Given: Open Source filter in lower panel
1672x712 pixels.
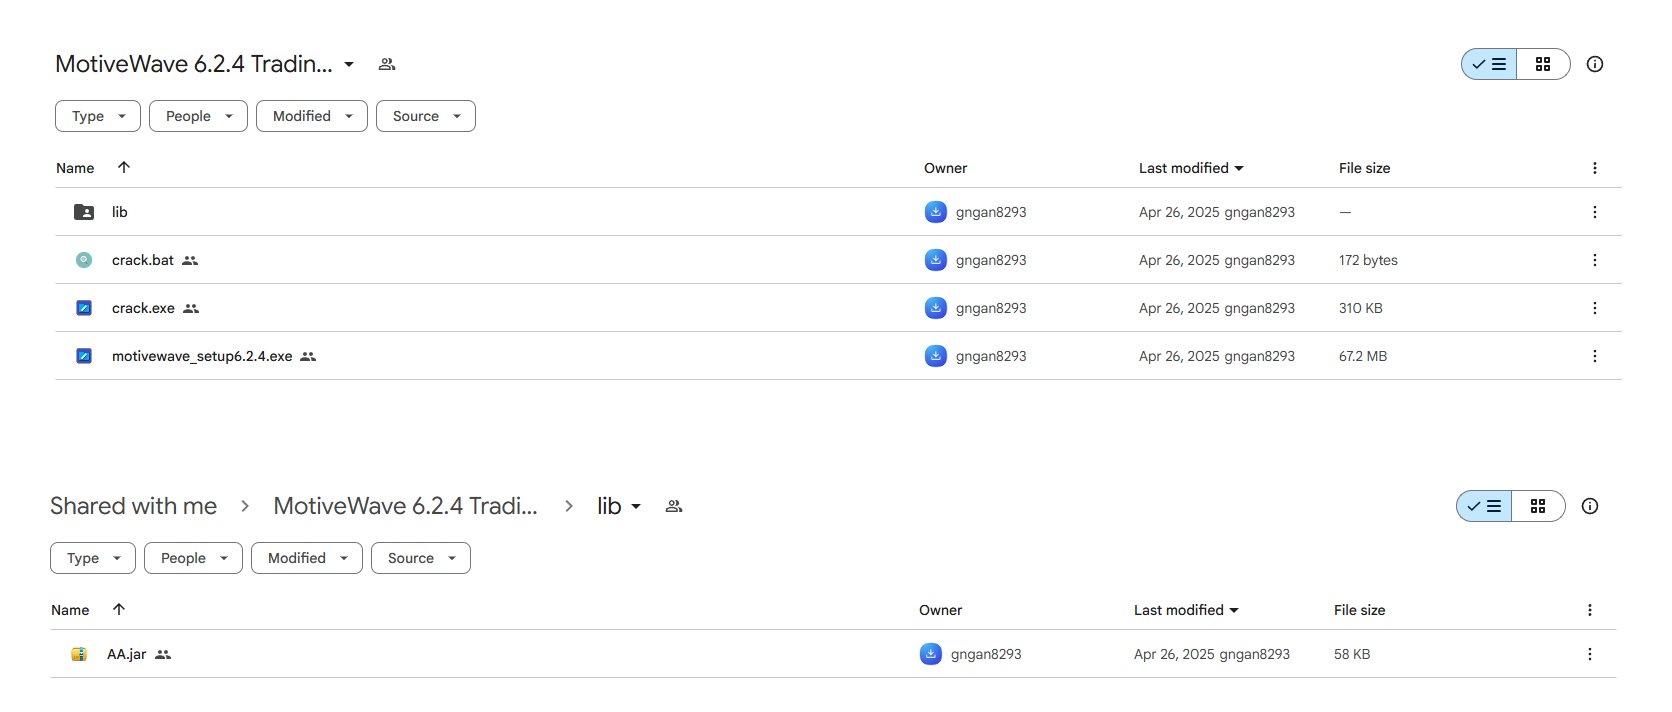Looking at the screenshot, I should 421,558.
